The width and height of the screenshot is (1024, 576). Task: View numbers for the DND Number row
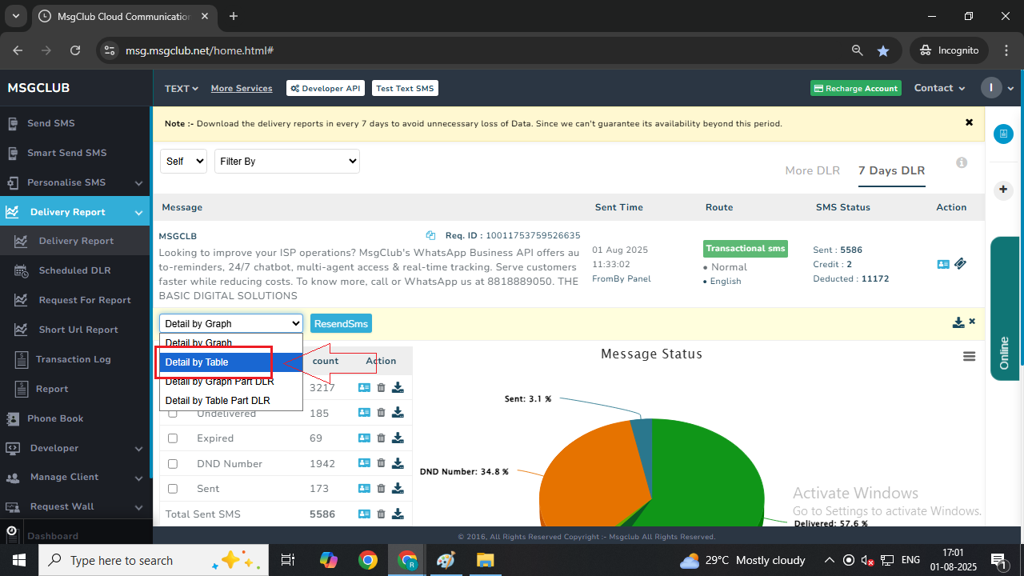(x=364, y=463)
